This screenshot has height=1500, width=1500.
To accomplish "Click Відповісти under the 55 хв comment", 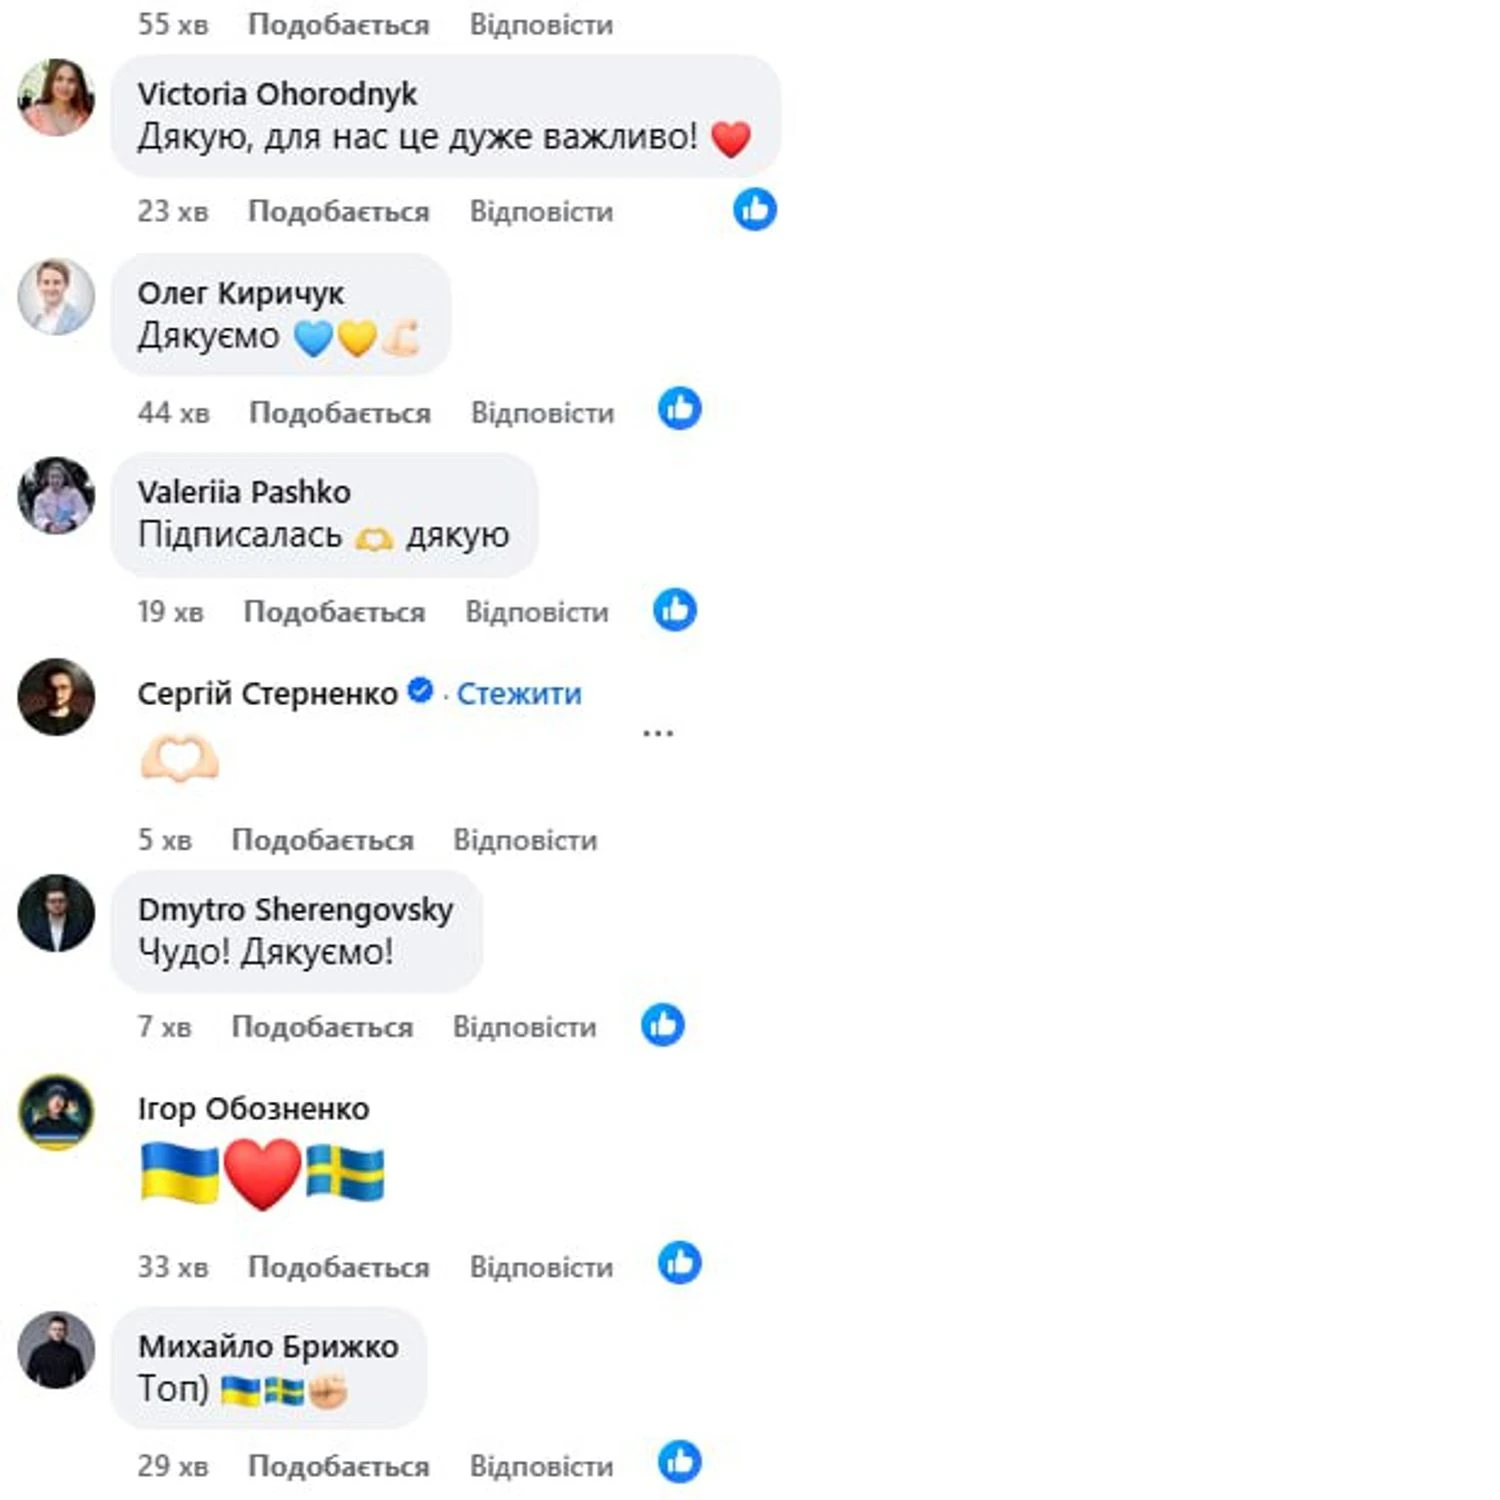I will [x=542, y=24].
